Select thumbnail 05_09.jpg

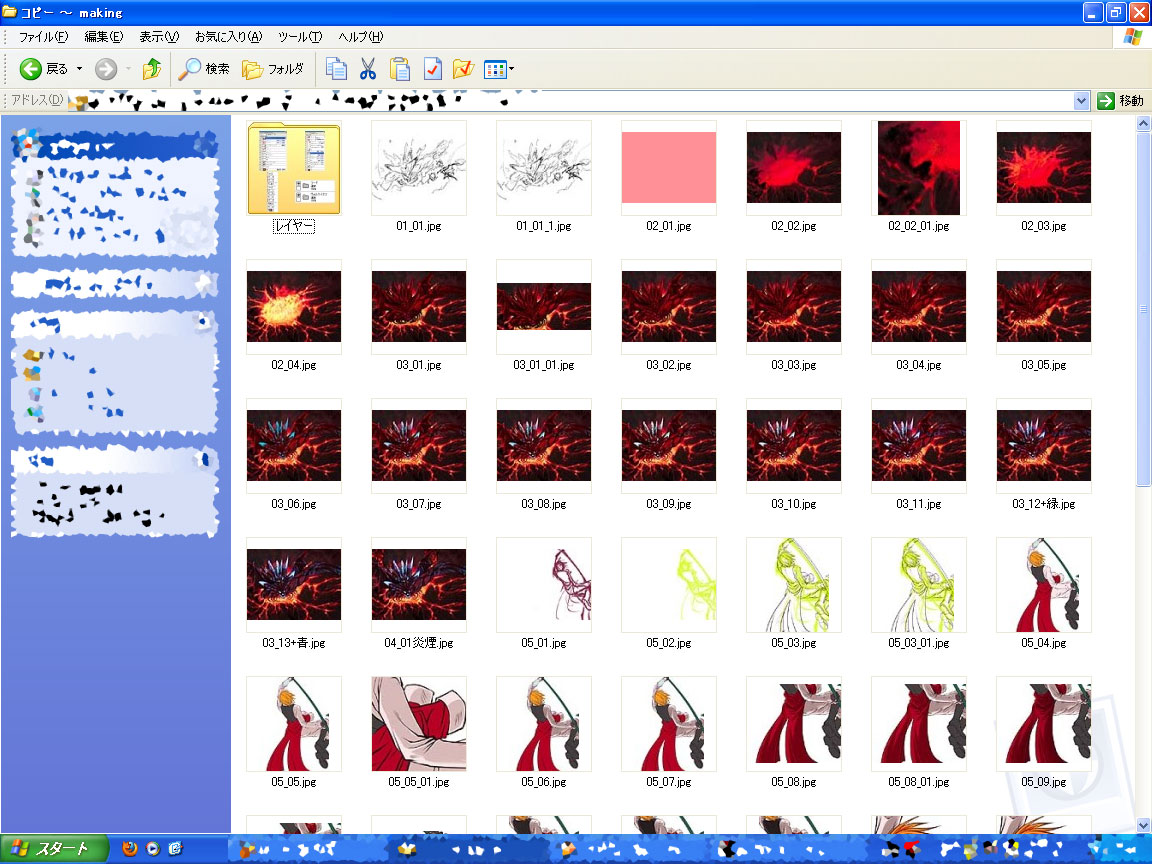1043,724
